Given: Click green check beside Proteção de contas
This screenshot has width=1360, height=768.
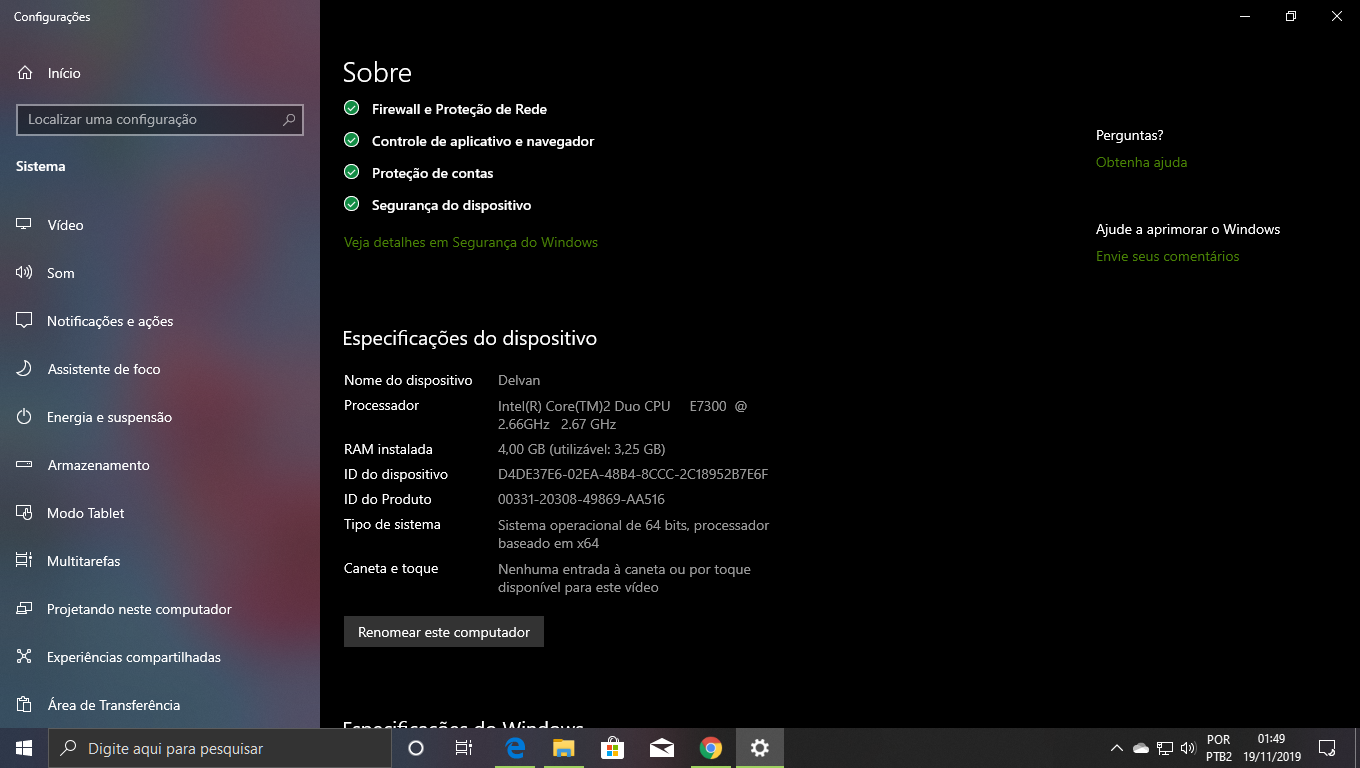Looking at the screenshot, I should point(351,172).
